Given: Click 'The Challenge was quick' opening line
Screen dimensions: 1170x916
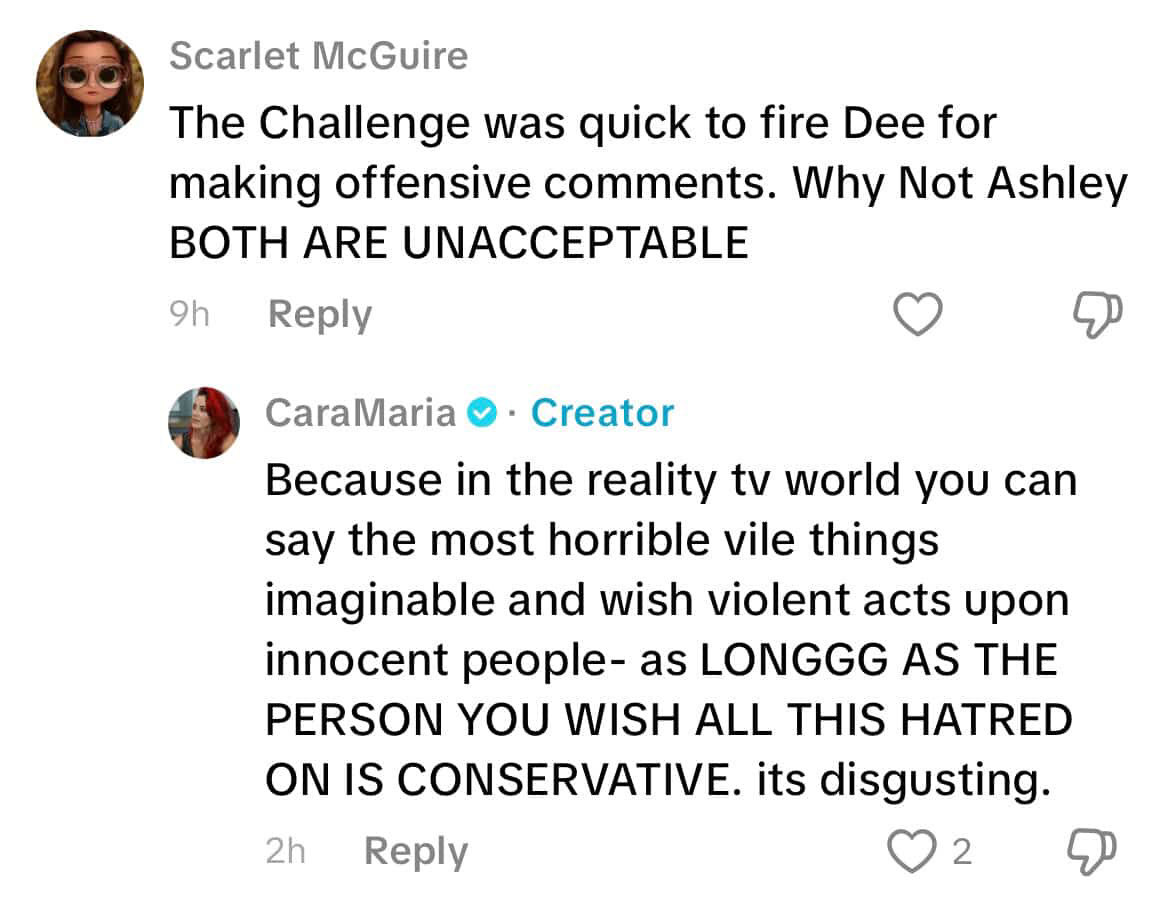Looking at the screenshot, I should click(x=583, y=124).
